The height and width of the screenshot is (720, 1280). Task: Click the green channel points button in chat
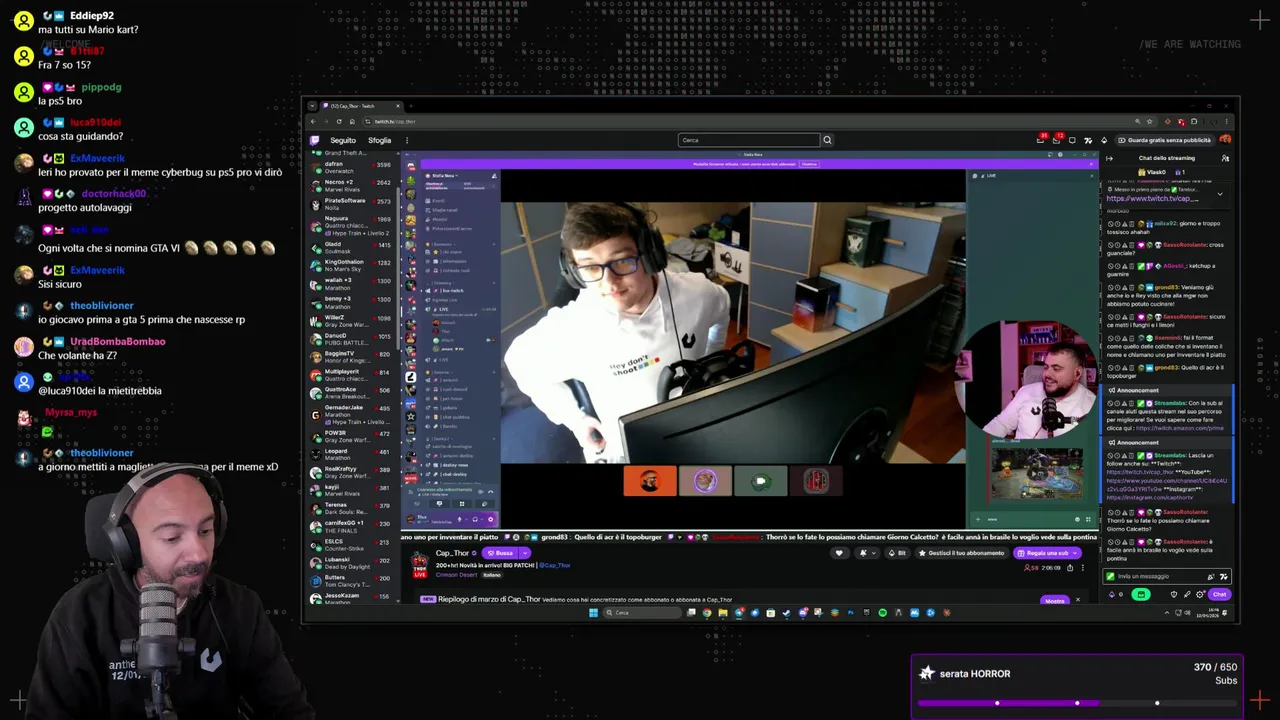[x=1141, y=594]
